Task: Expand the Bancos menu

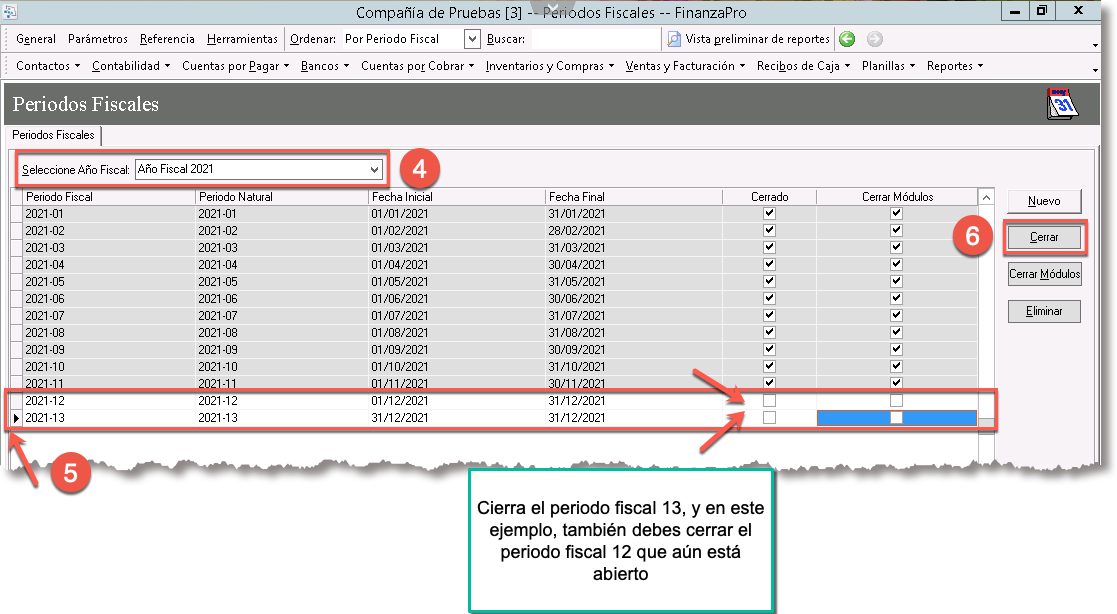Action: click(x=325, y=66)
